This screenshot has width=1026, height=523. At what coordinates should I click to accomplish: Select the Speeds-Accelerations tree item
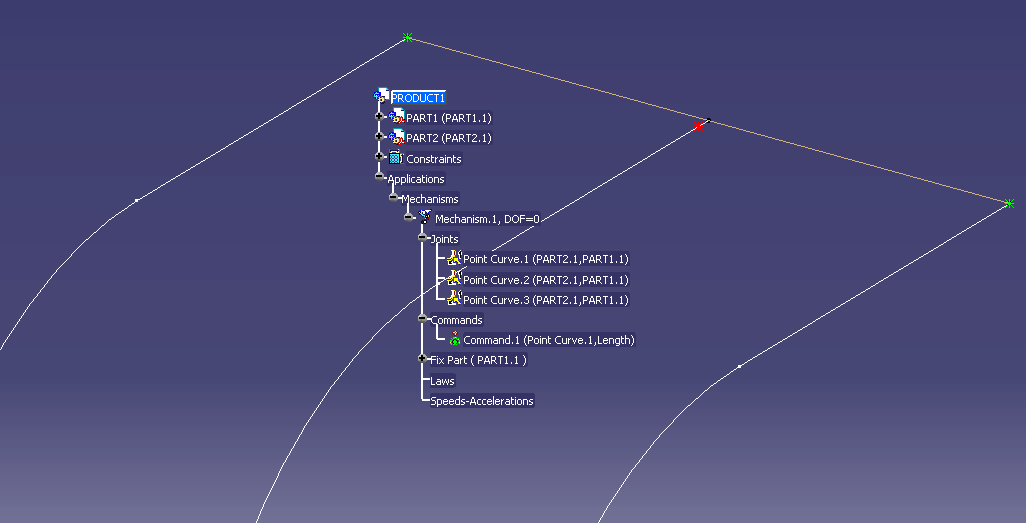(482, 401)
